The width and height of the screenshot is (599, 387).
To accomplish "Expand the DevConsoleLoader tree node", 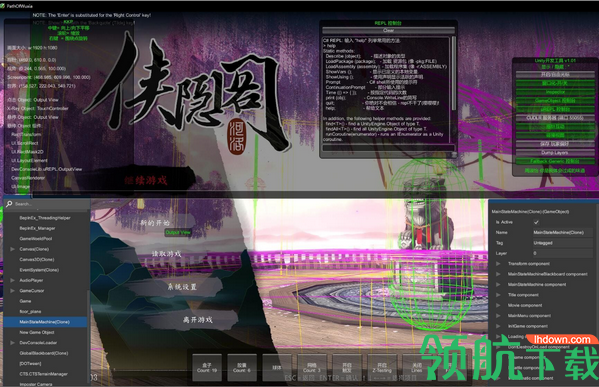I will [13, 343].
